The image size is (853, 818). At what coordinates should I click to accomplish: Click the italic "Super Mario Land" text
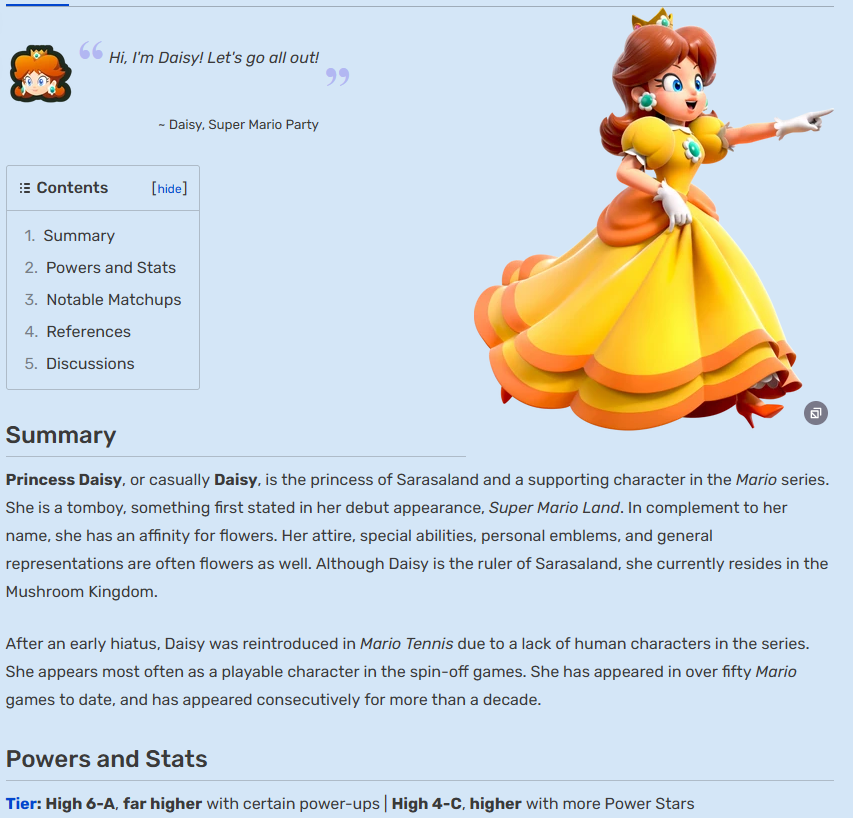[x=554, y=507]
